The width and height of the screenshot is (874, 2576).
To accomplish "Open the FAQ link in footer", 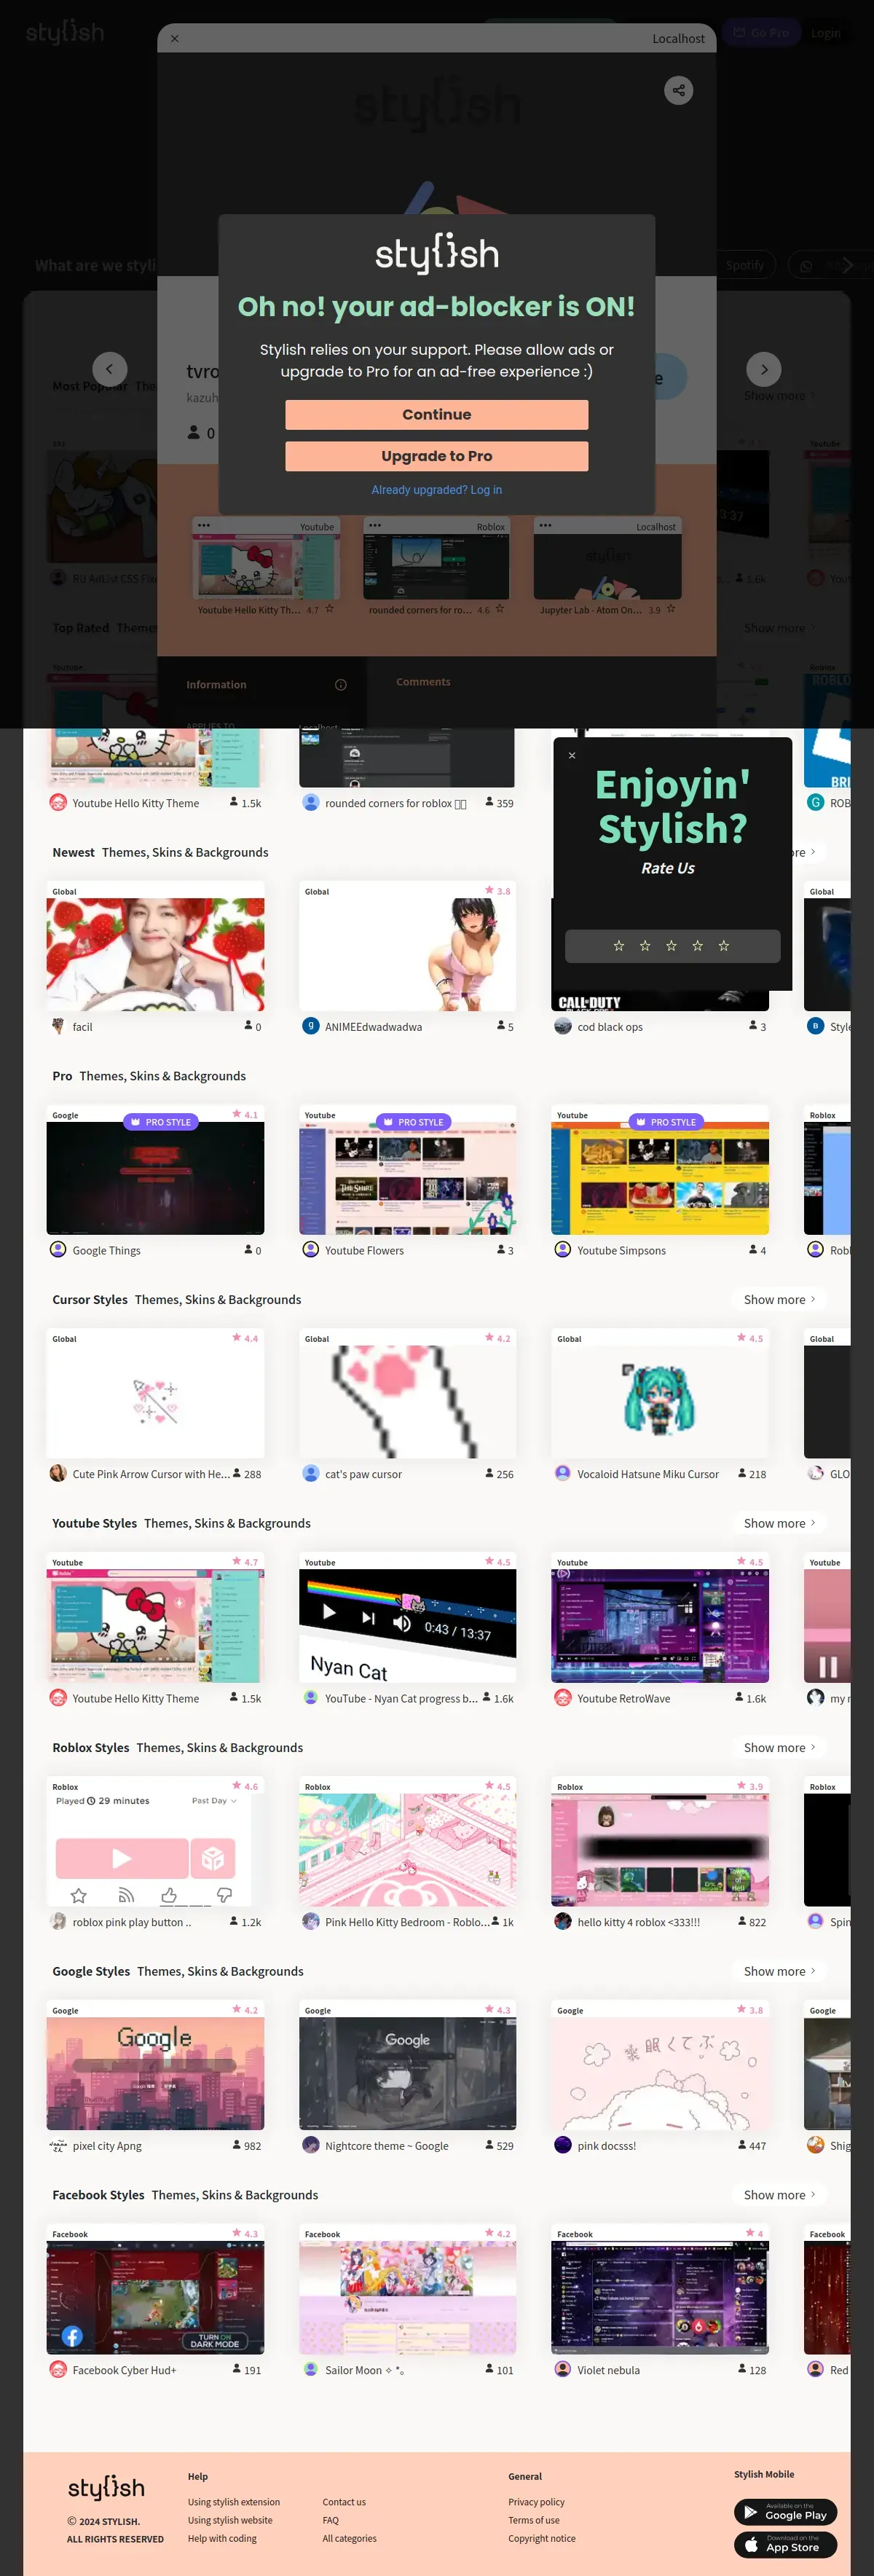I will tap(331, 2520).
